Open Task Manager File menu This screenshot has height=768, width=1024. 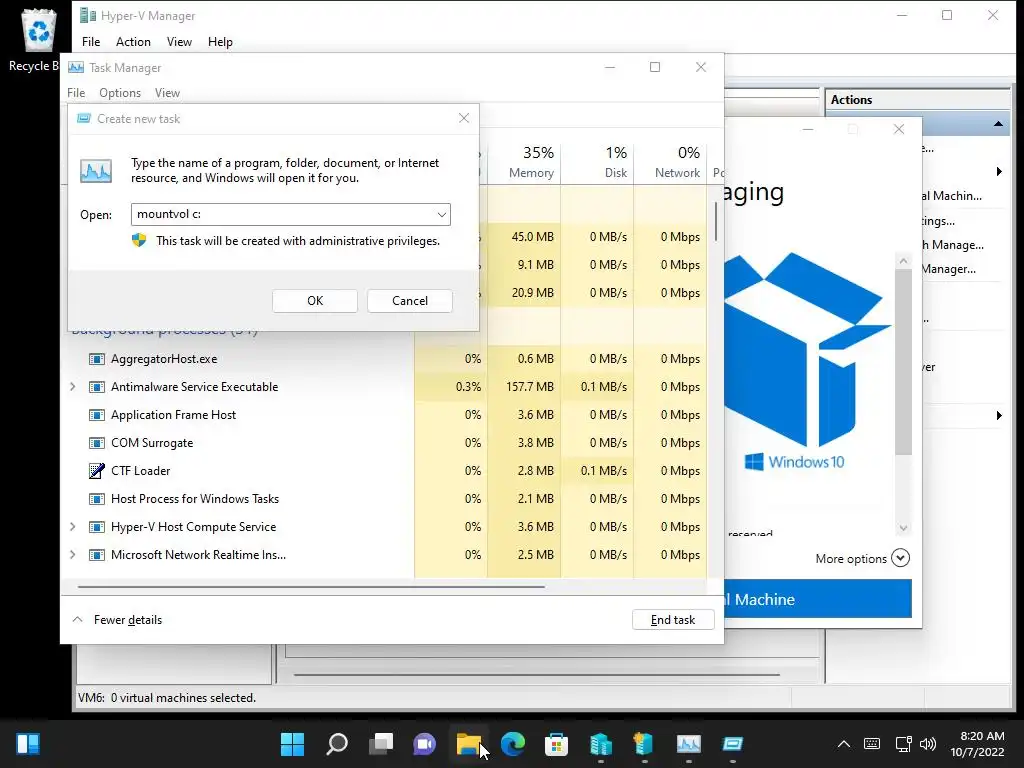click(76, 93)
